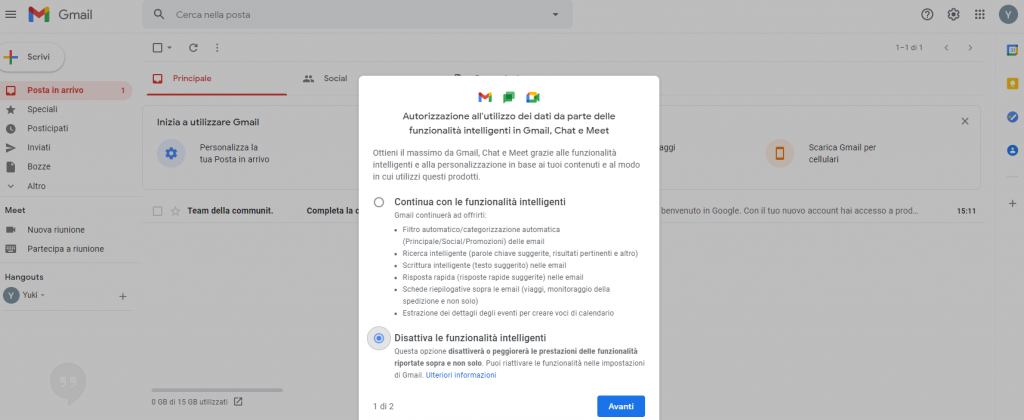Select Disattiva le funzionalità intelligenti
This screenshot has width=1024, height=420.
point(379,338)
